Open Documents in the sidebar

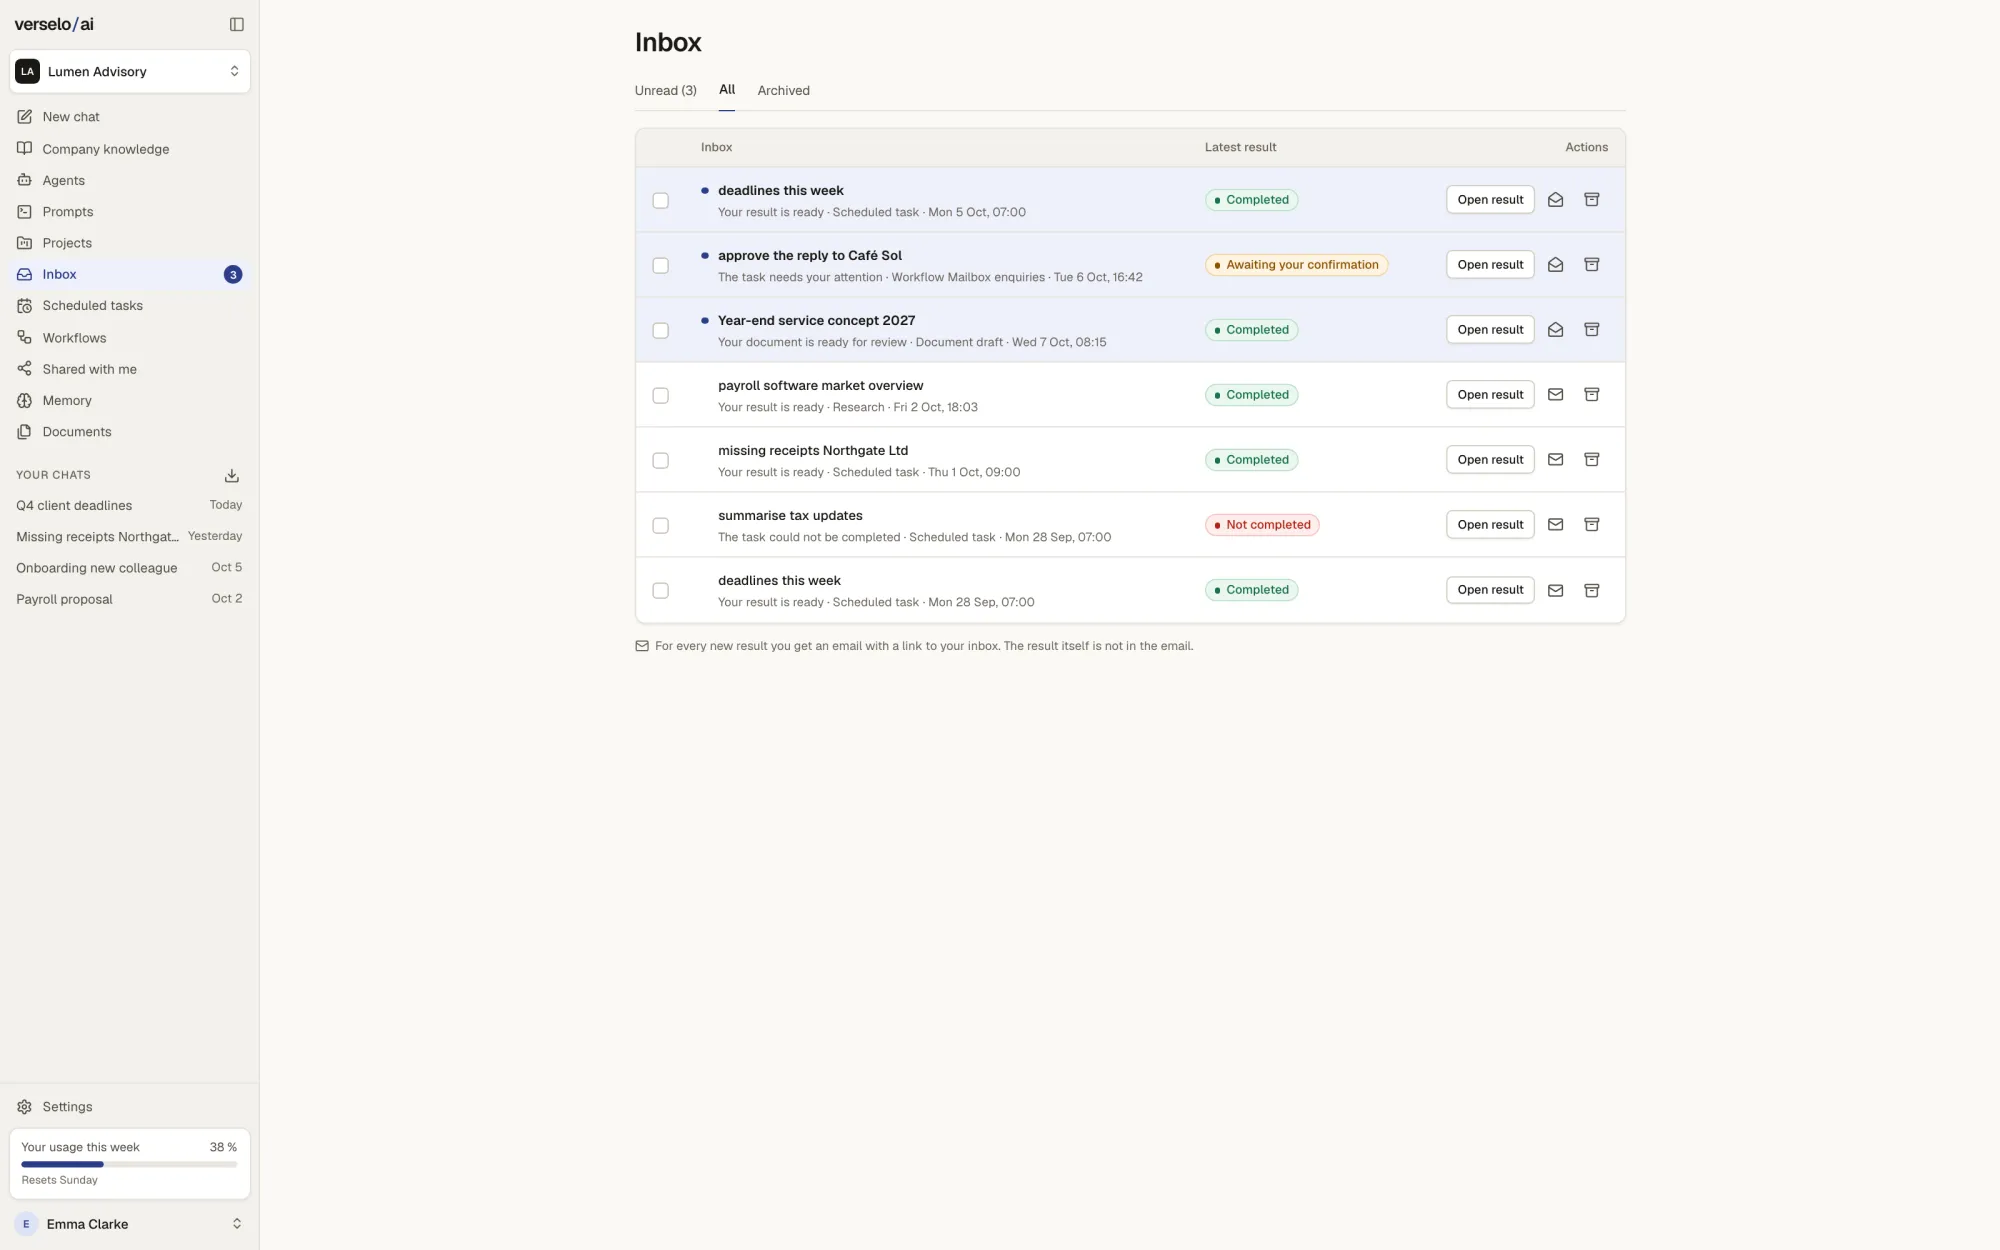tap(130, 432)
